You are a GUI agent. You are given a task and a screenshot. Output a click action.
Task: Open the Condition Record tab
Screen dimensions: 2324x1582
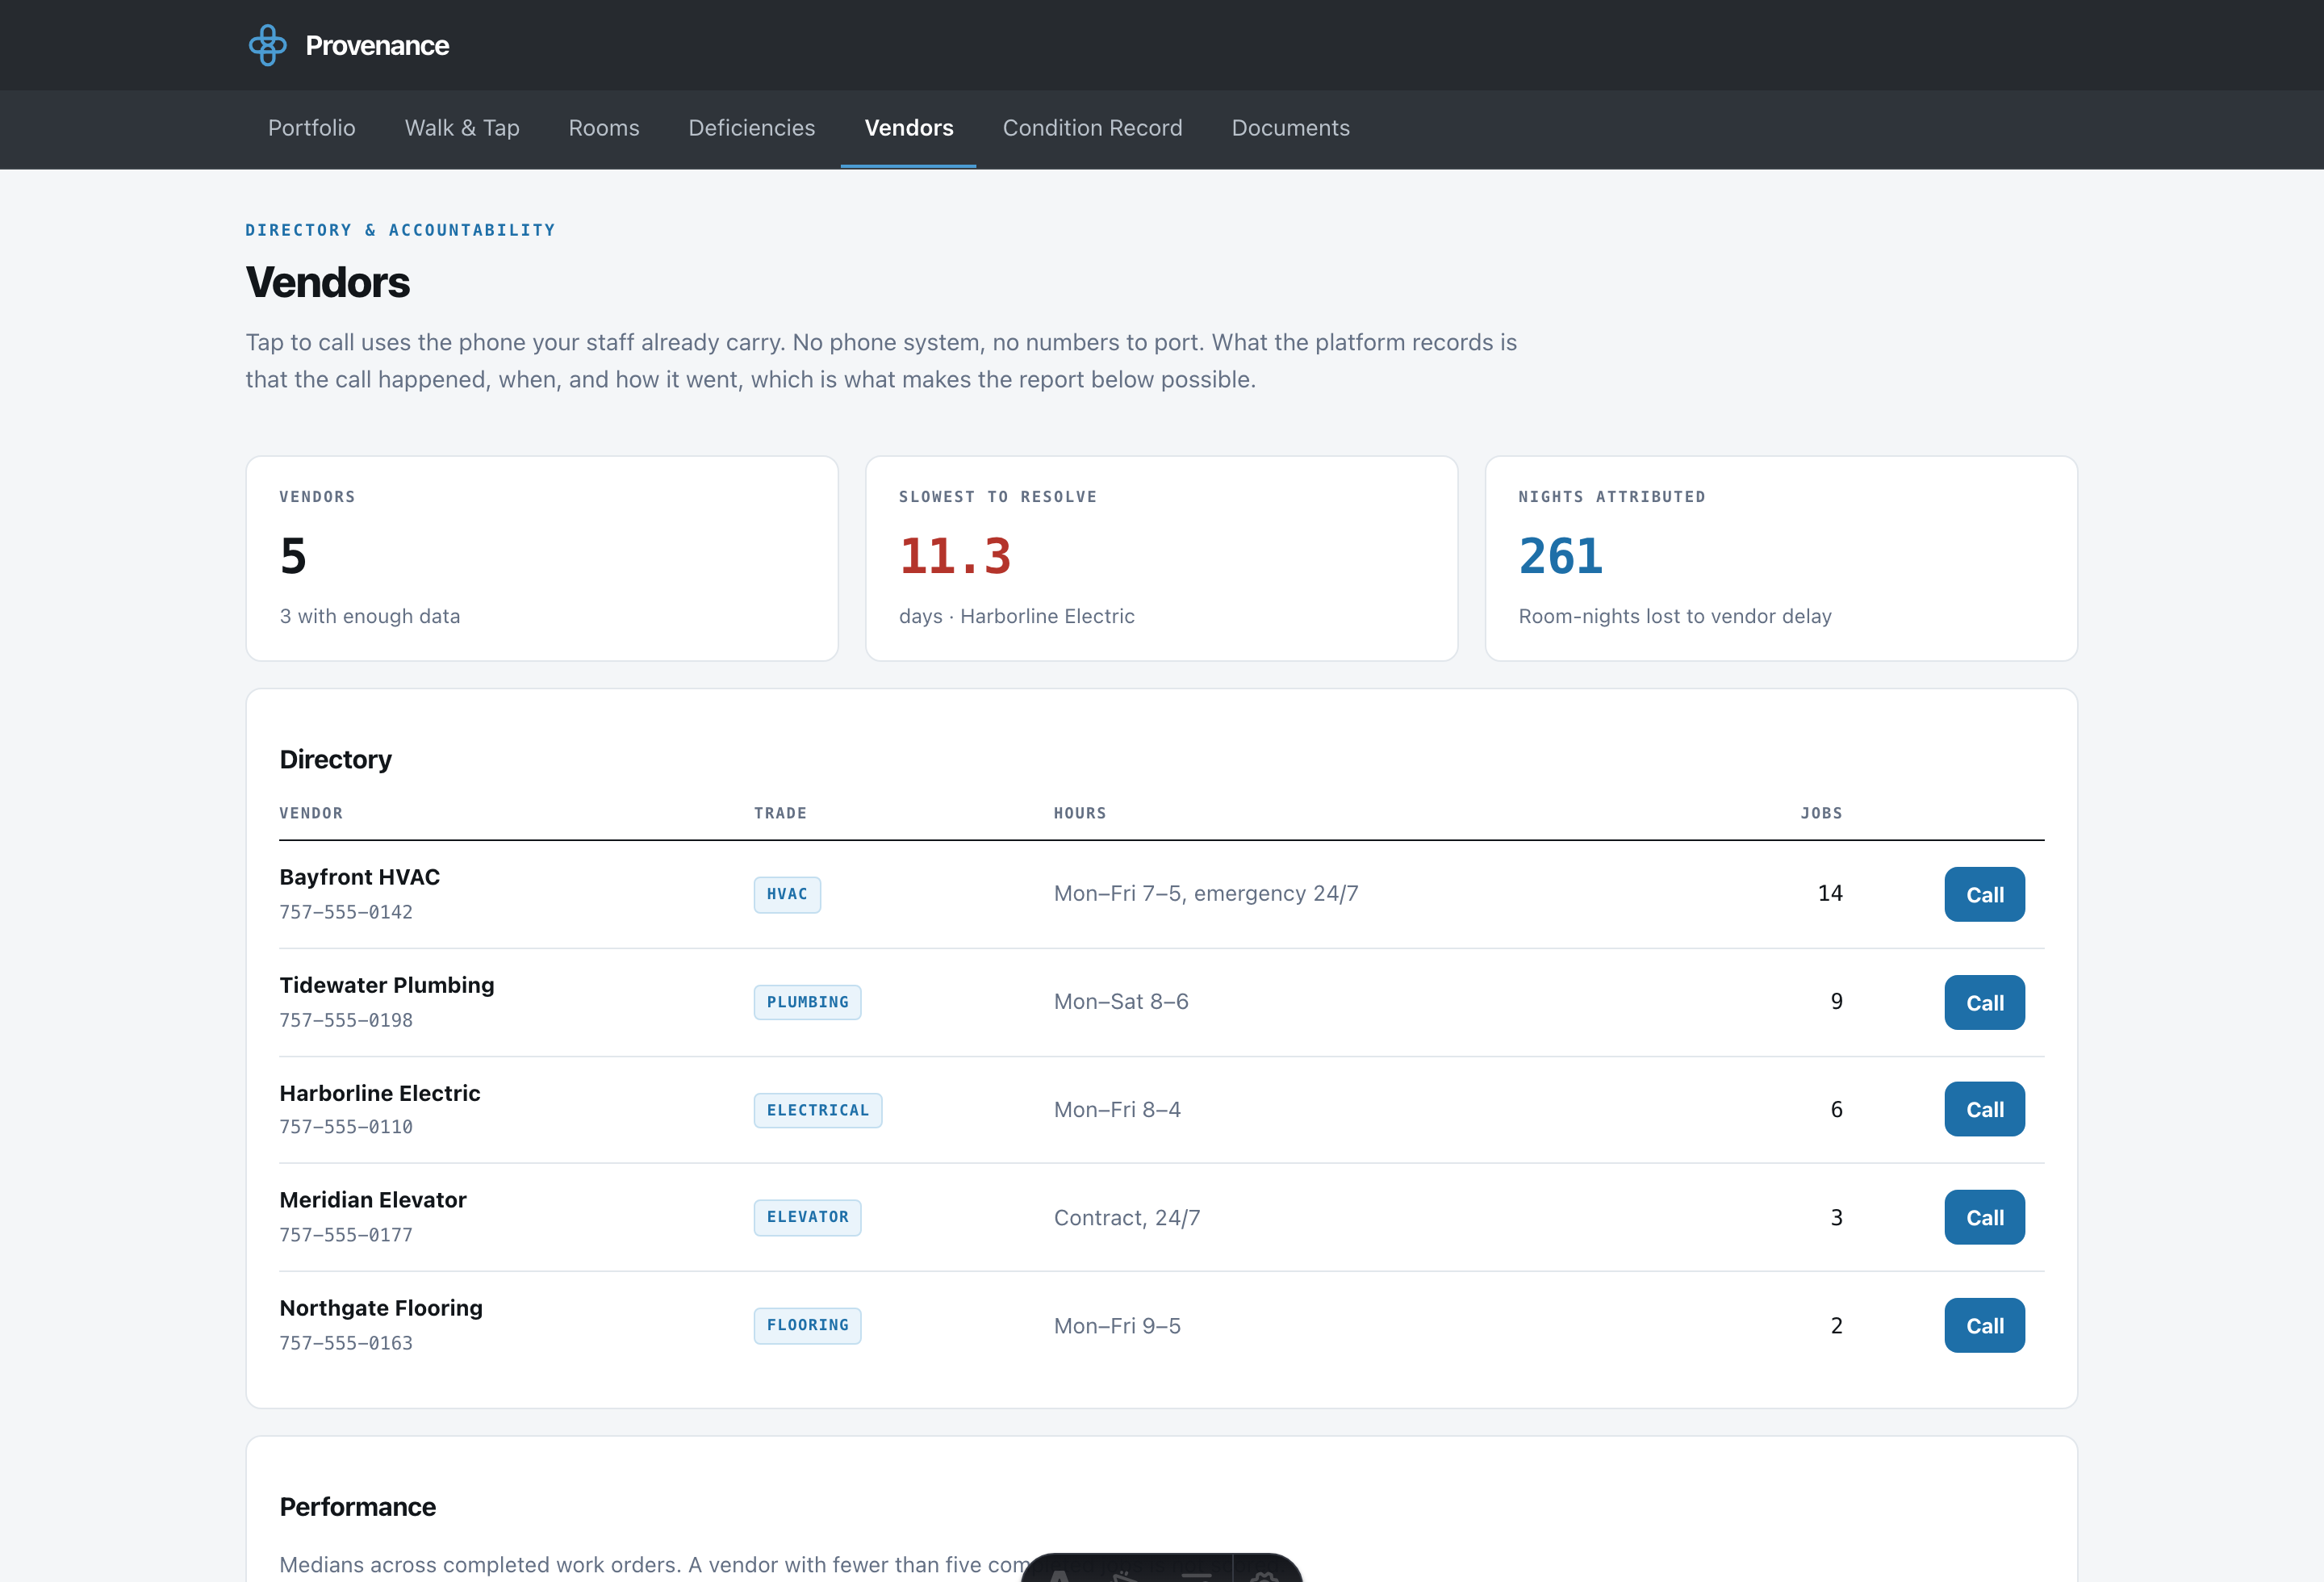[1092, 128]
